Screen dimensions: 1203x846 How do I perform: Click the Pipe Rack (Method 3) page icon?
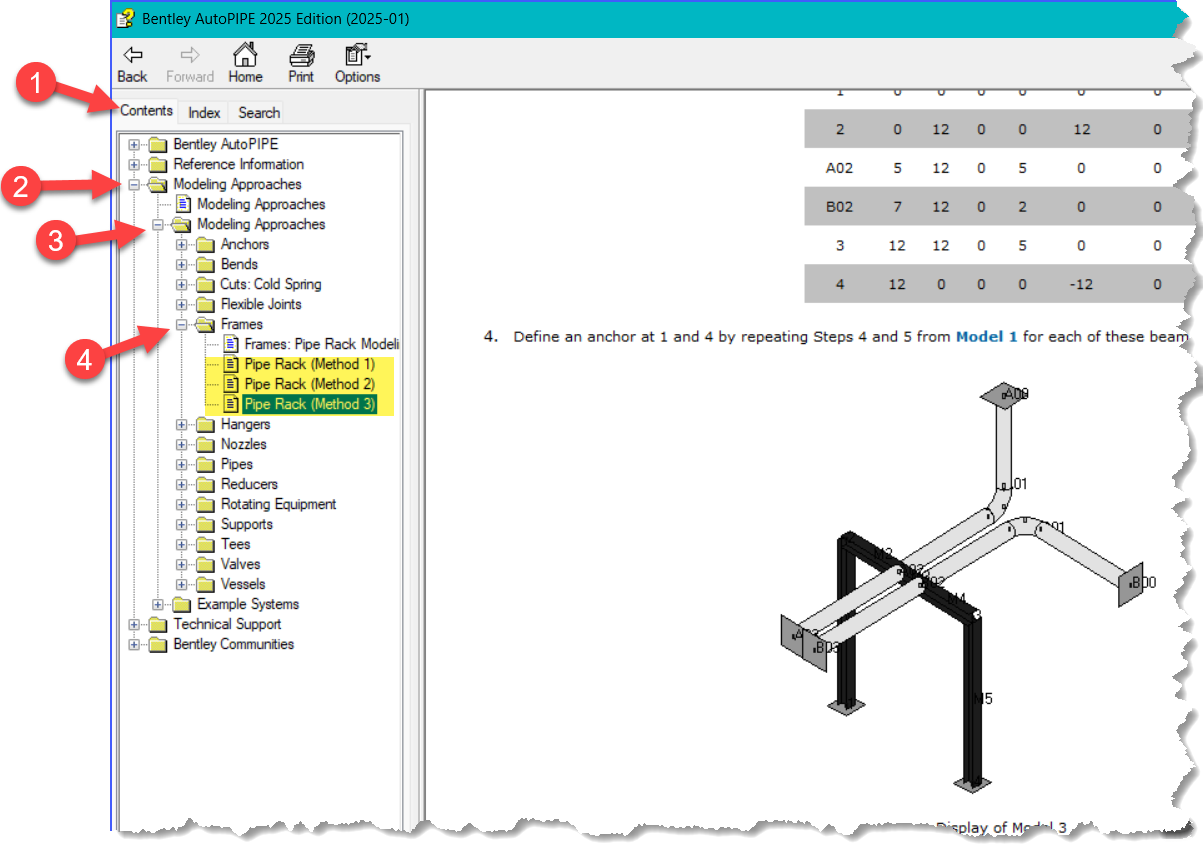click(231, 404)
